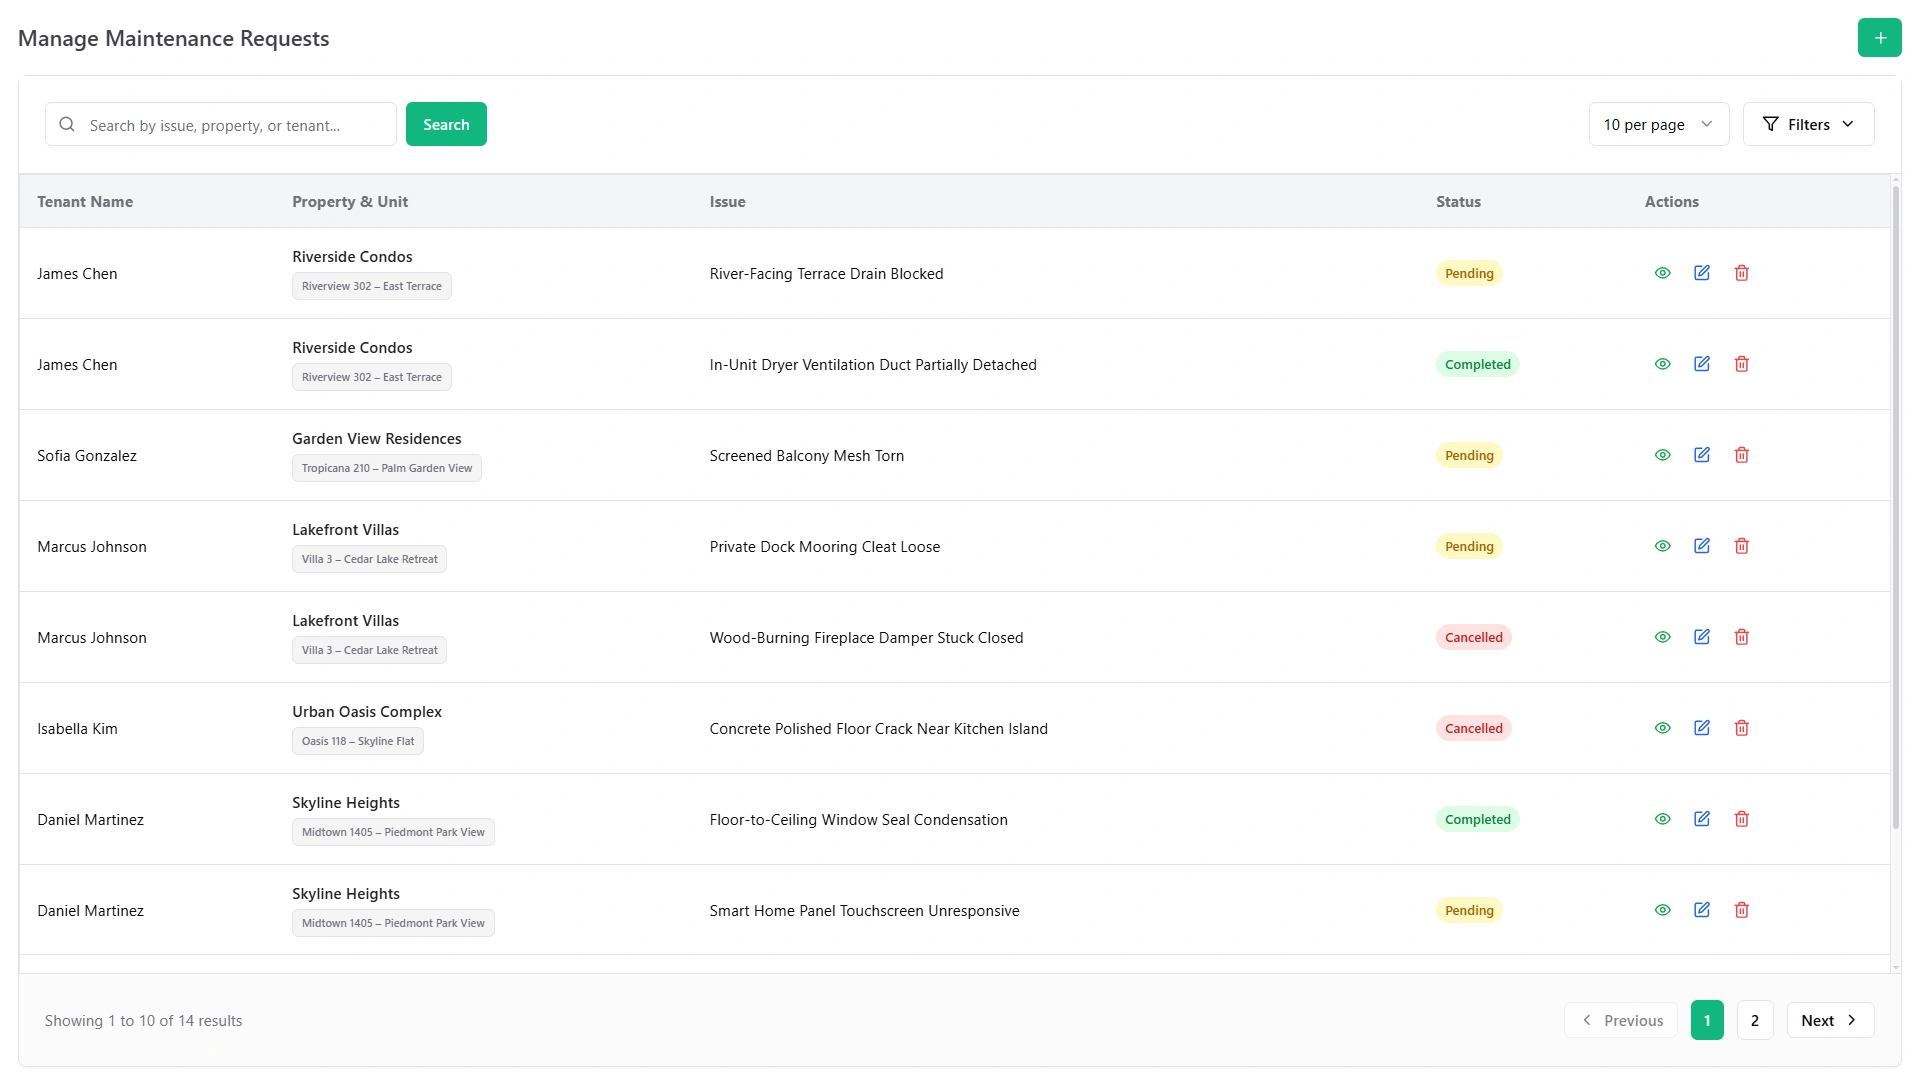1920x1080 pixels.
Task: Go to the Next page
Action: click(x=1830, y=1020)
